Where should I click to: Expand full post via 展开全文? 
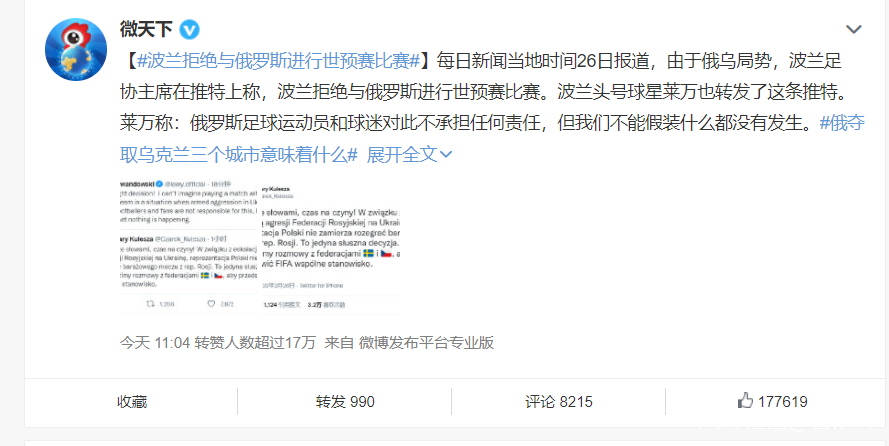coord(402,154)
